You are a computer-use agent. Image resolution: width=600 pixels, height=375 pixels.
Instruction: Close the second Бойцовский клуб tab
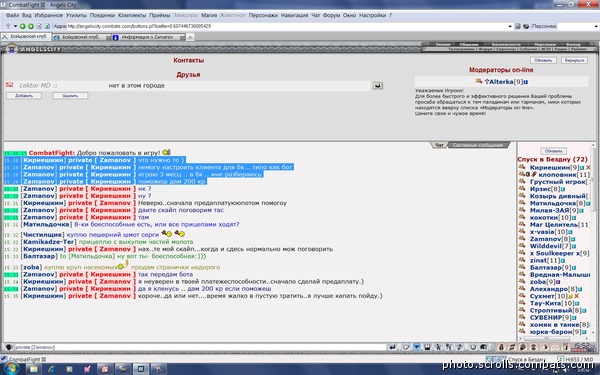[x=108, y=37]
